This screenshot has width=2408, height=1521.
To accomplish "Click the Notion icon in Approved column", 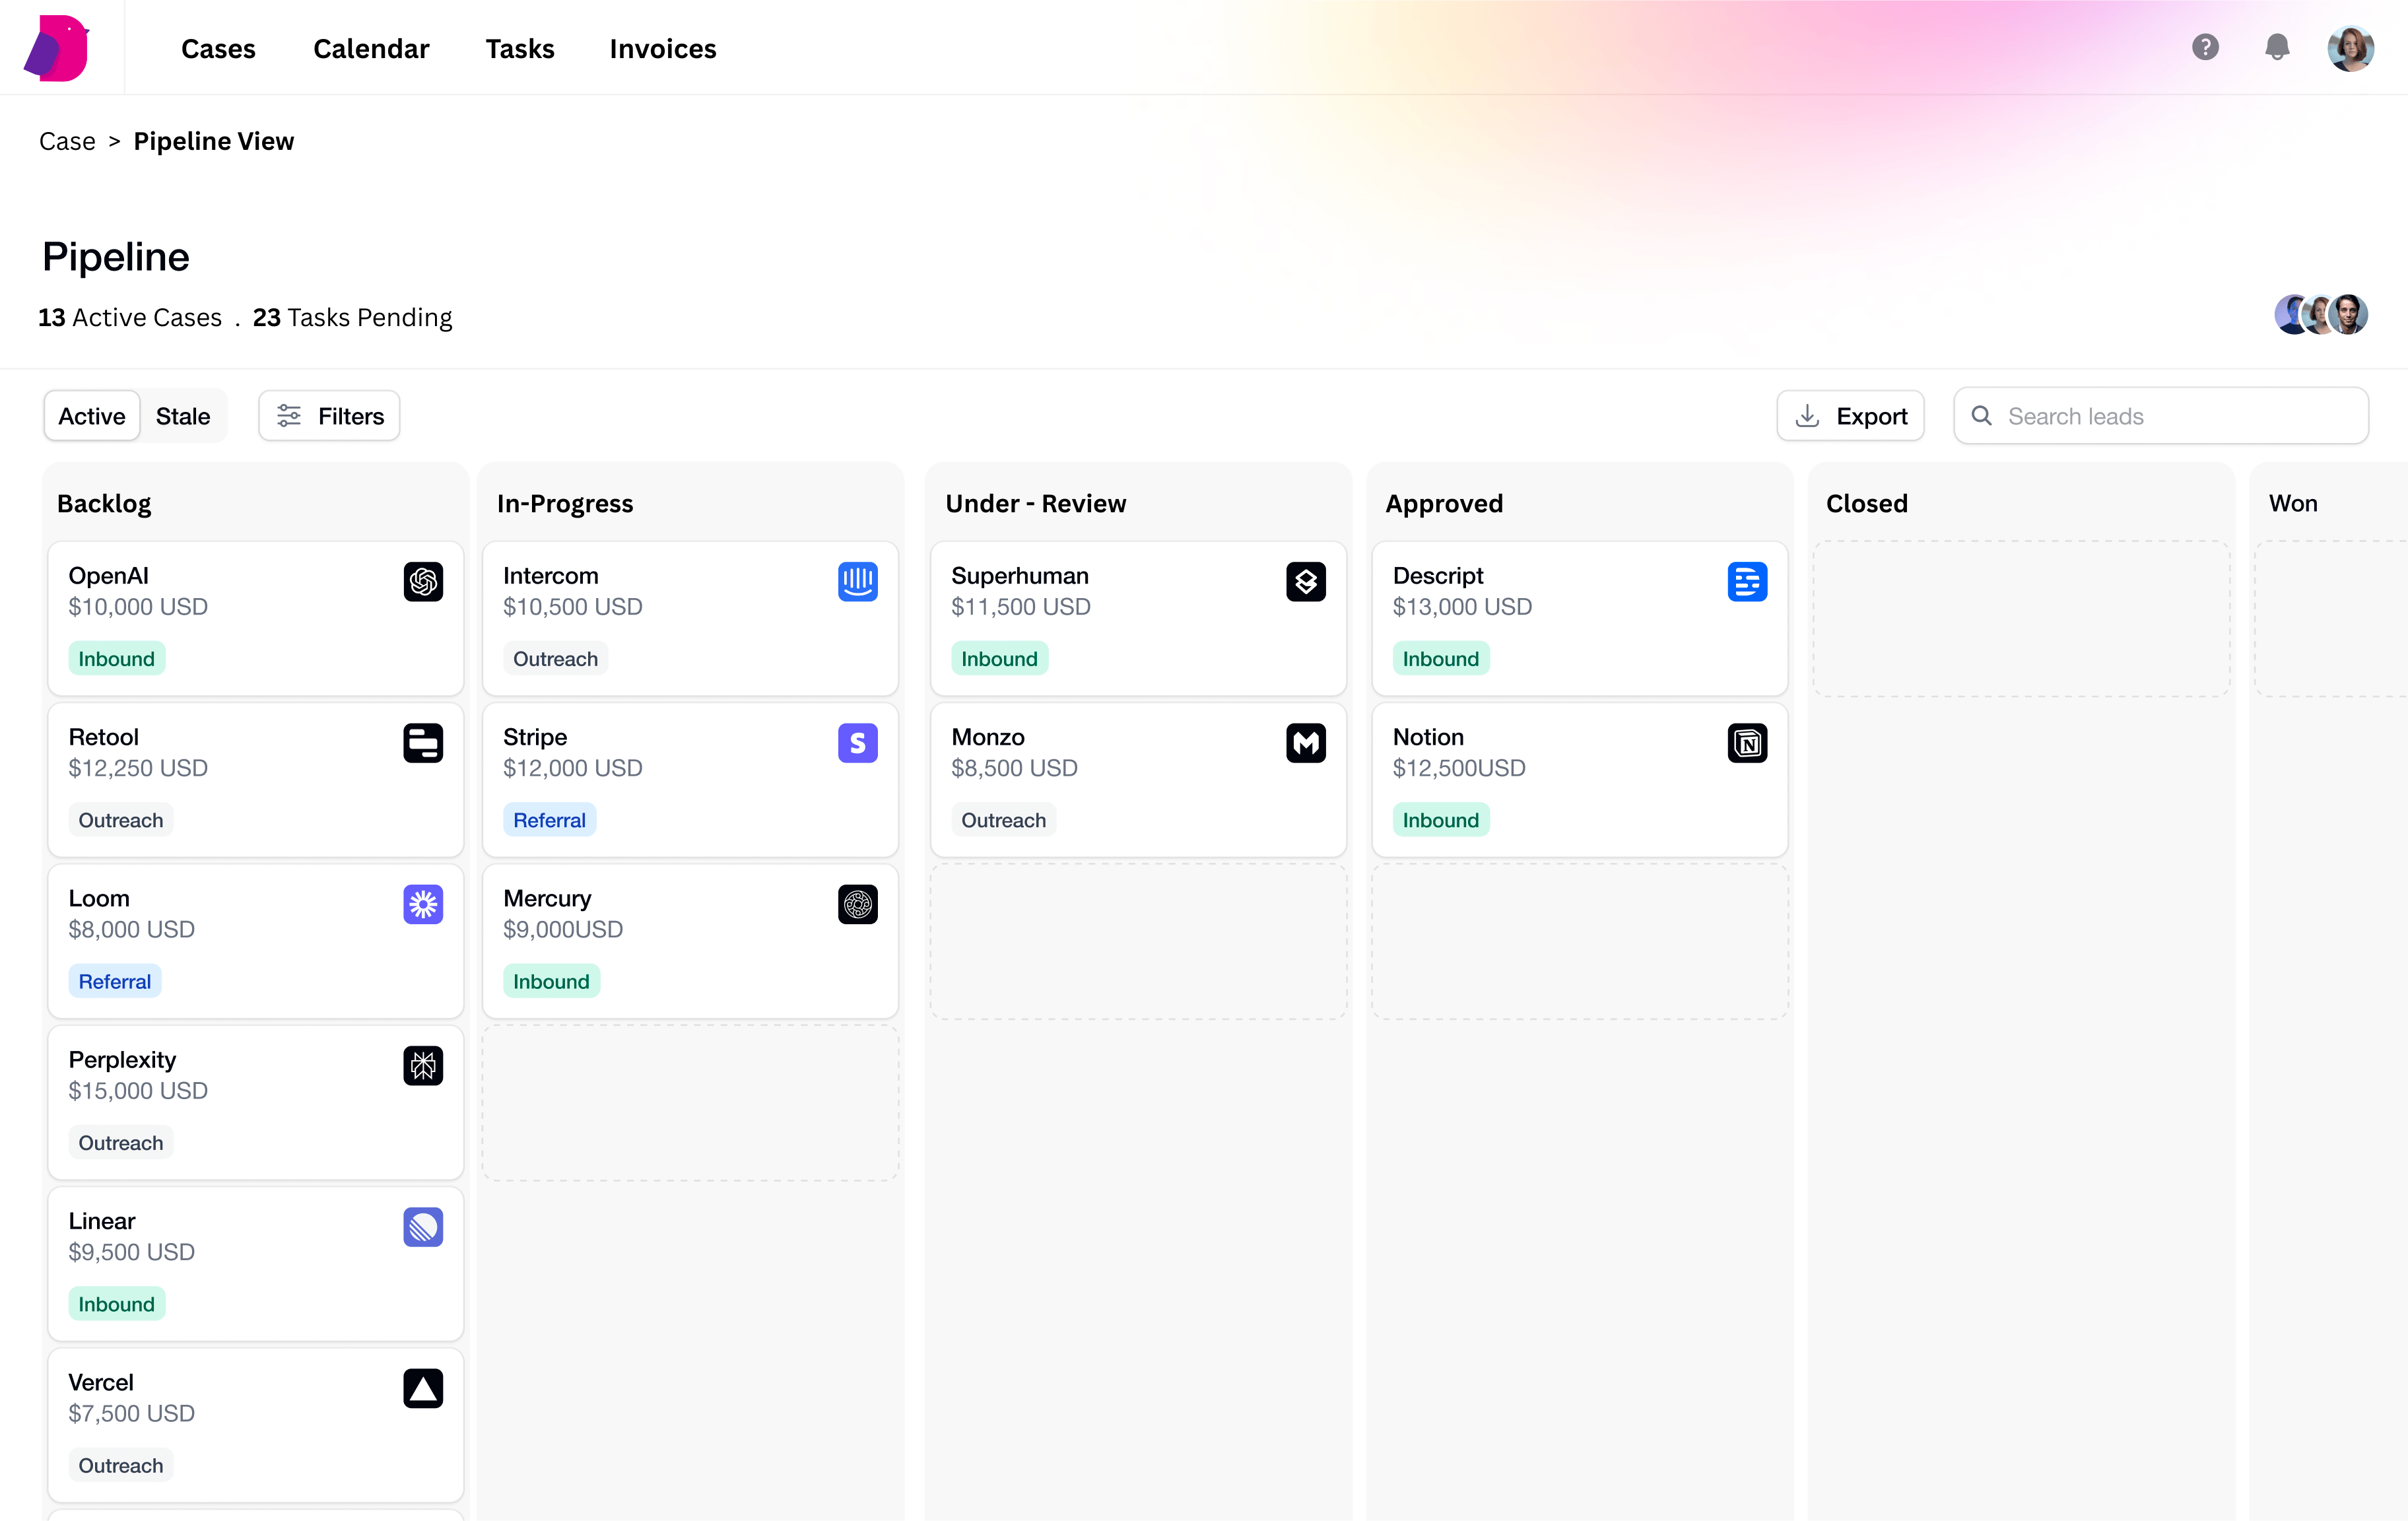I will tap(1747, 743).
